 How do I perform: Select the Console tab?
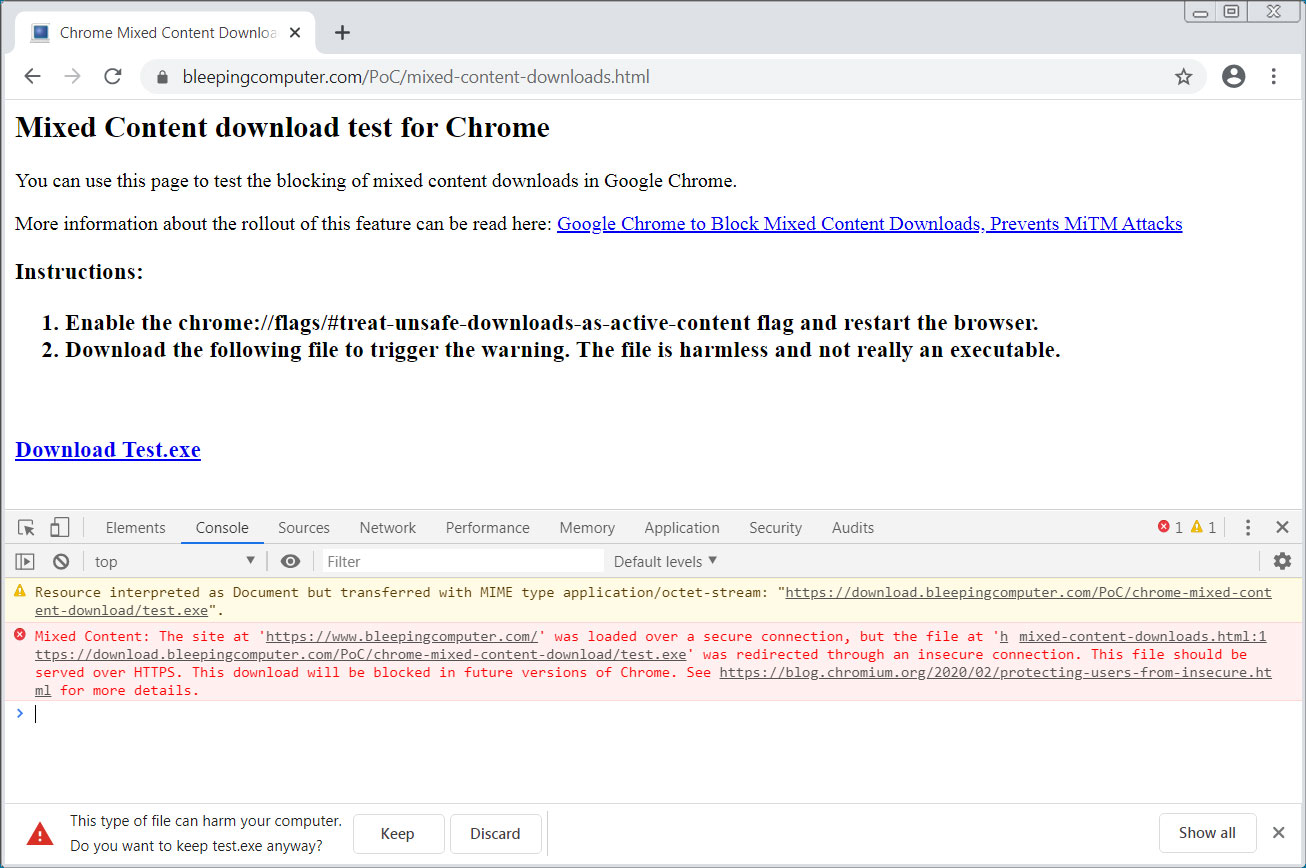click(222, 528)
